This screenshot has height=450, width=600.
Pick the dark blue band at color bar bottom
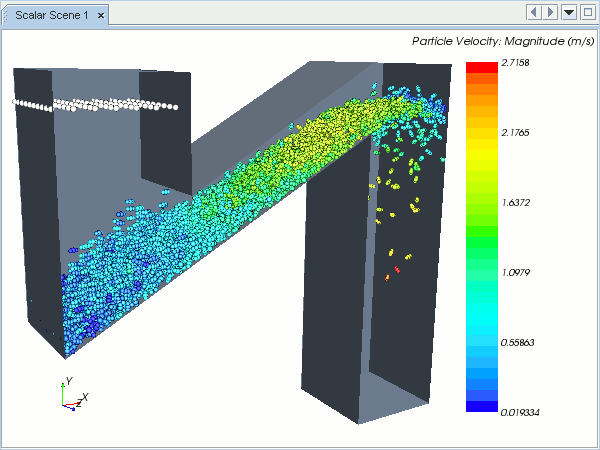point(481,405)
